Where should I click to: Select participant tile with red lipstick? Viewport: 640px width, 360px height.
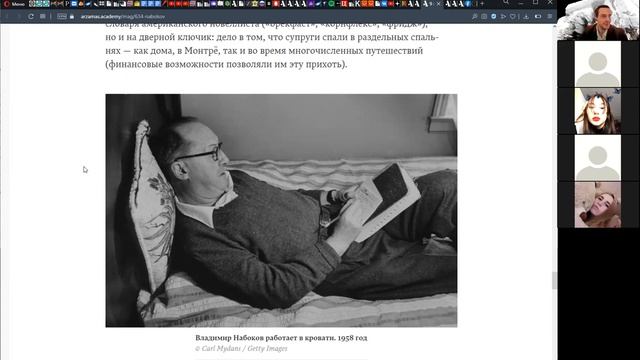[598, 111]
